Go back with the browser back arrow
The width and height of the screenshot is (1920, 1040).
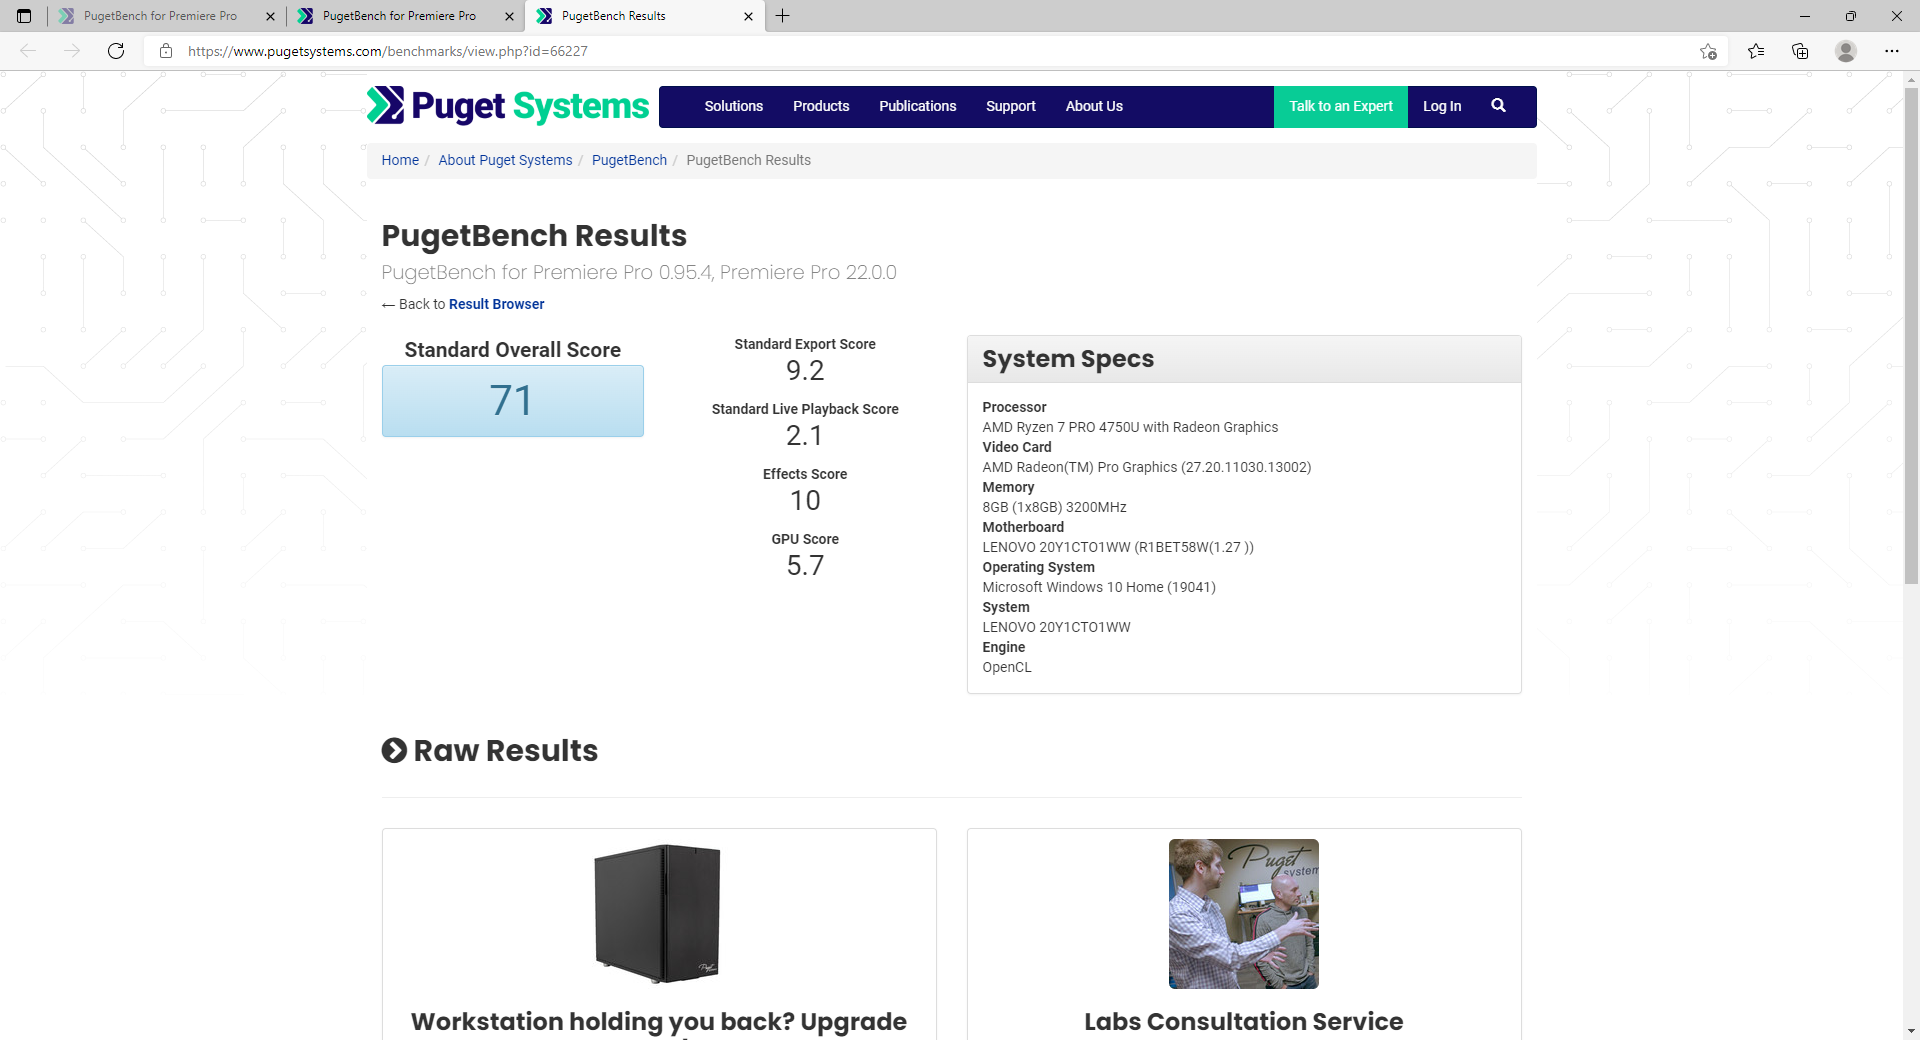28,51
